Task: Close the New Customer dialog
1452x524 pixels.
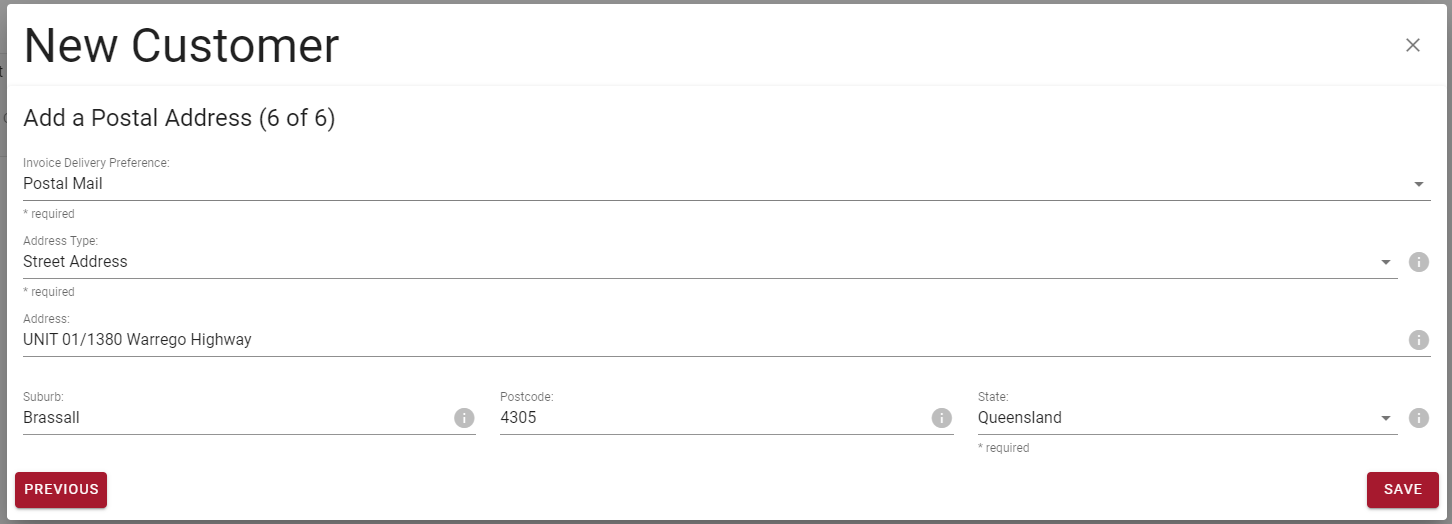Action: (1412, 45)
